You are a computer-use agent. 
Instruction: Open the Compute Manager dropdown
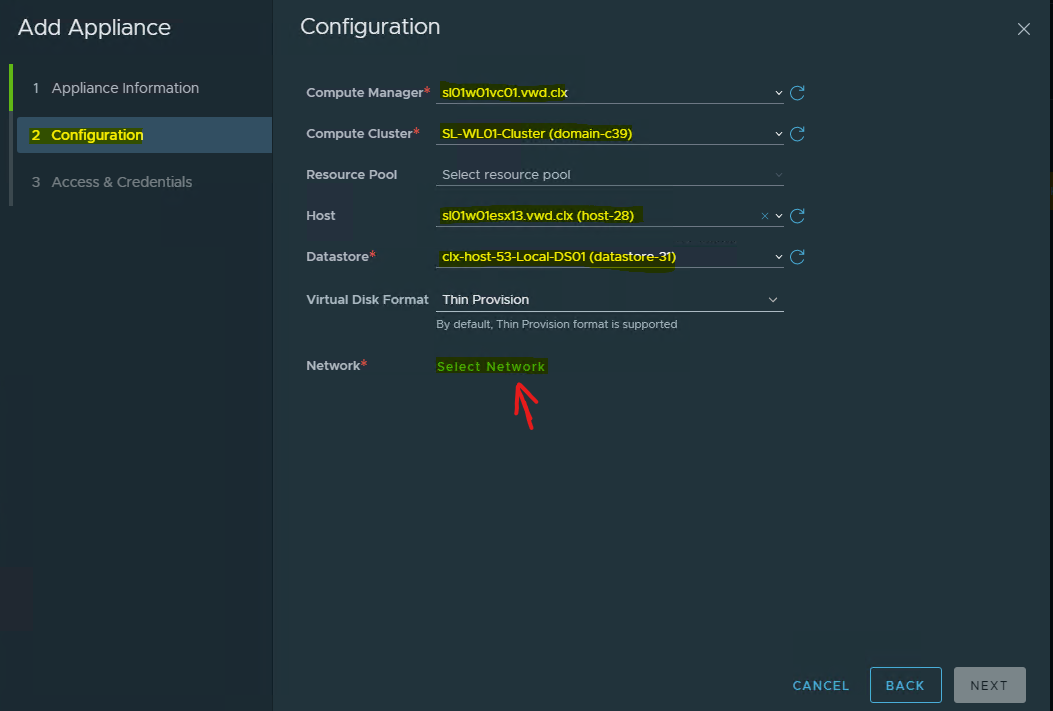tap(779, 93)
